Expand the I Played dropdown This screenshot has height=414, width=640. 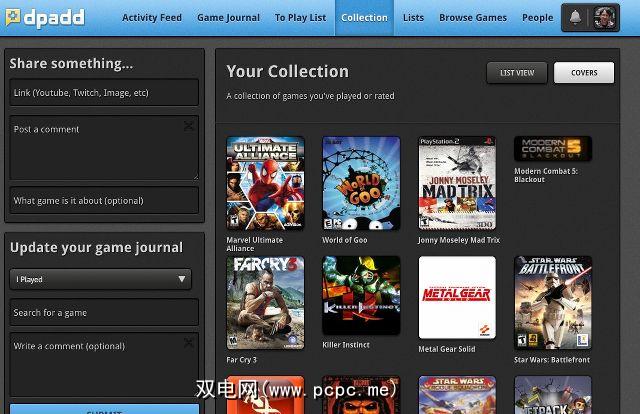coord(100,279)
